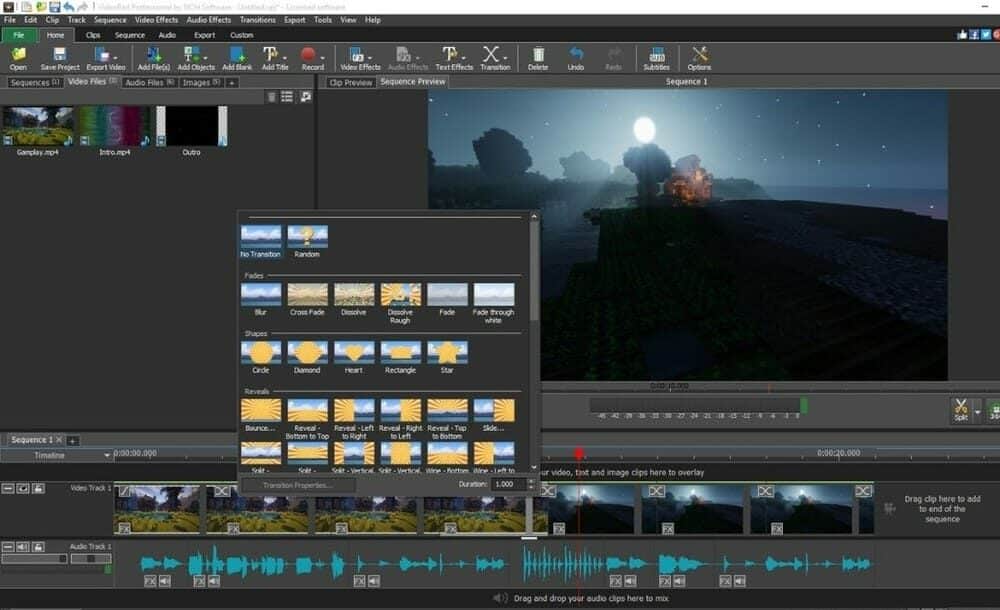Expand the Timeline mode dropdown
Image resolution: width=1000 pixels, height=610 pixels.
[x=107, y=455]
